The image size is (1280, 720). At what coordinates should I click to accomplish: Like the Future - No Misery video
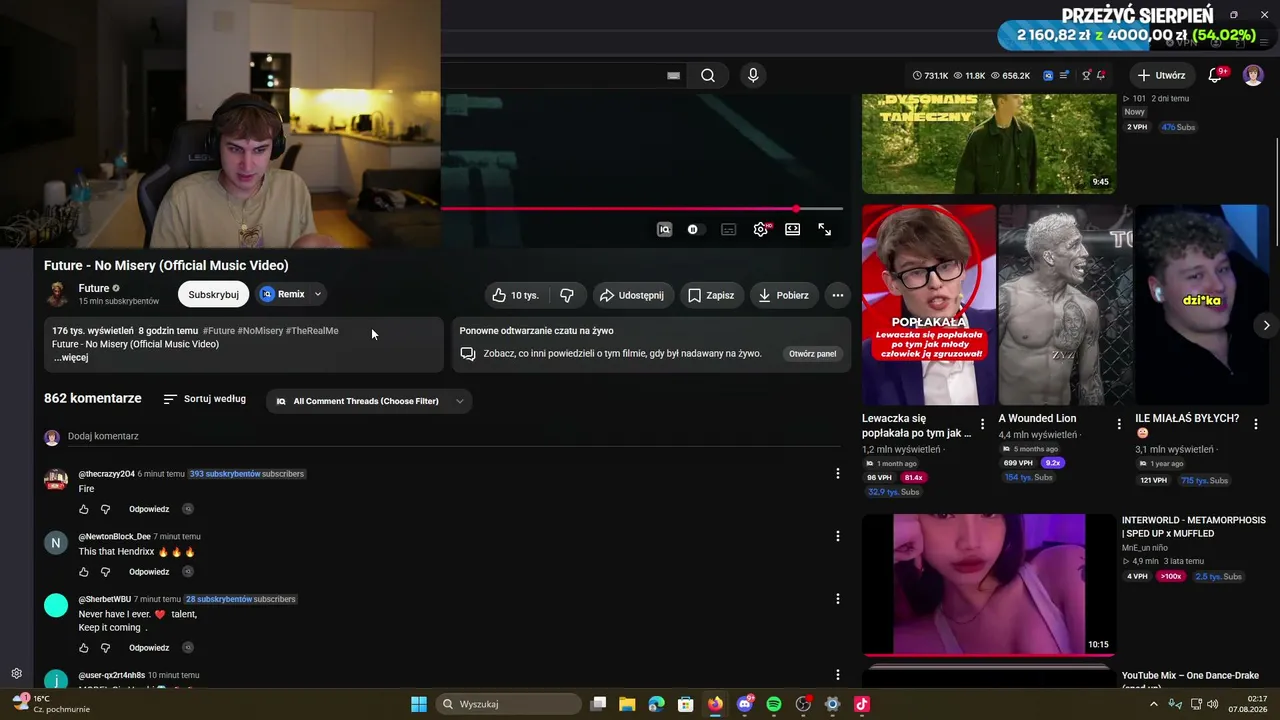coord(516,295)
